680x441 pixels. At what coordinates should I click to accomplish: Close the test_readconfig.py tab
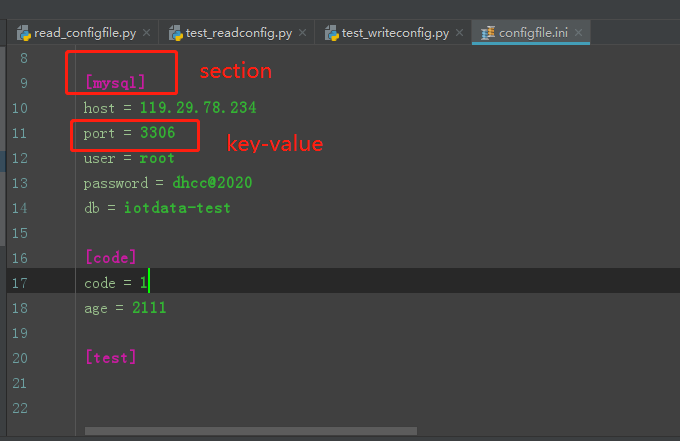(x=303, y=33)
